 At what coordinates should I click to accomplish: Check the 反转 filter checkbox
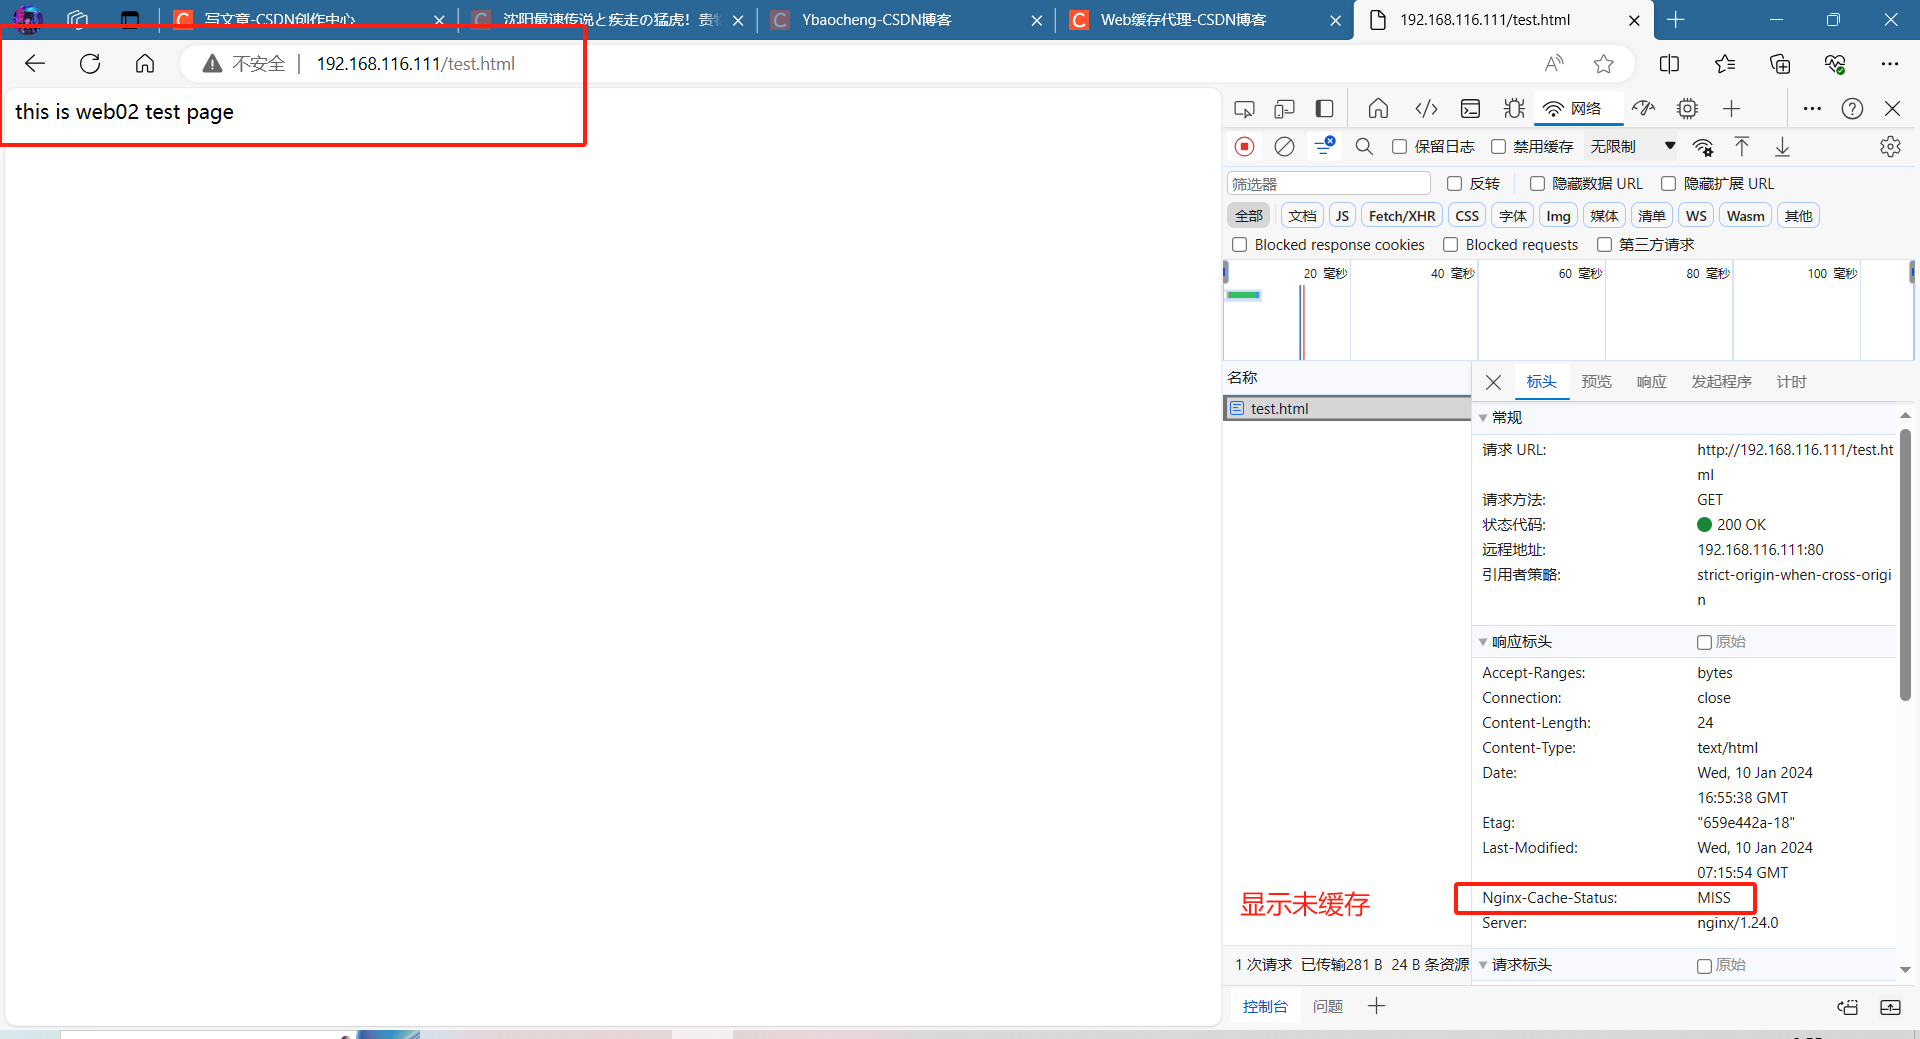[x=1455, y=184]
